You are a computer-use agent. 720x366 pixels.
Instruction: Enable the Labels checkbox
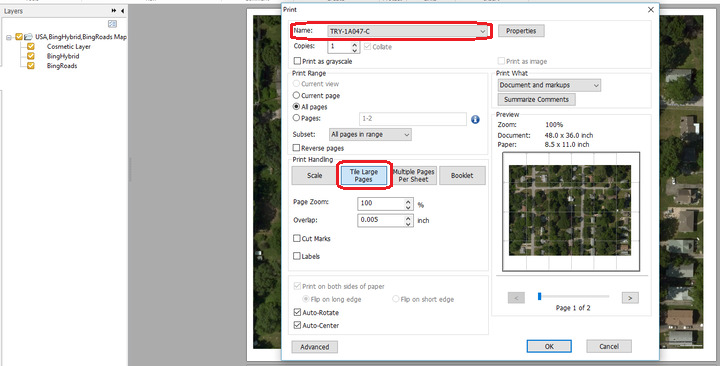click(297, 256)
